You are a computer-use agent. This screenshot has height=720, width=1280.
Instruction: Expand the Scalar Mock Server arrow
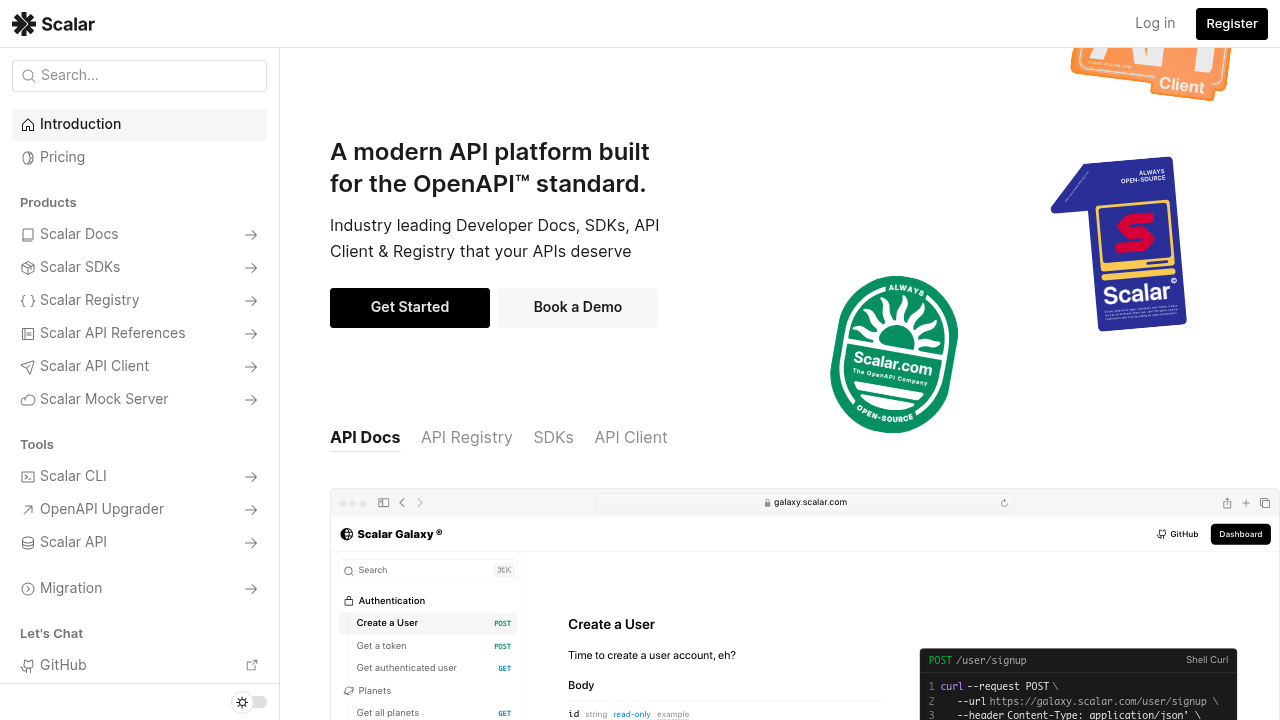251,400
